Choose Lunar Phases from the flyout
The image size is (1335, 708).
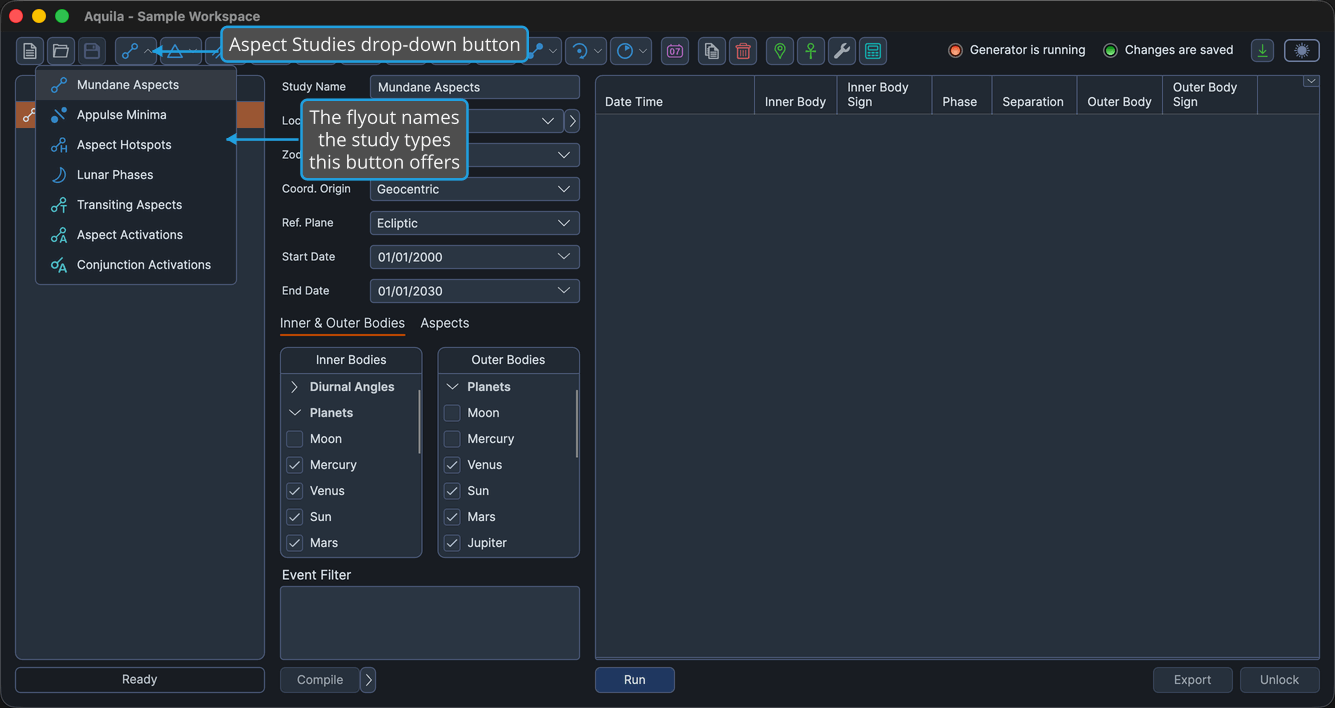[136, 175]
